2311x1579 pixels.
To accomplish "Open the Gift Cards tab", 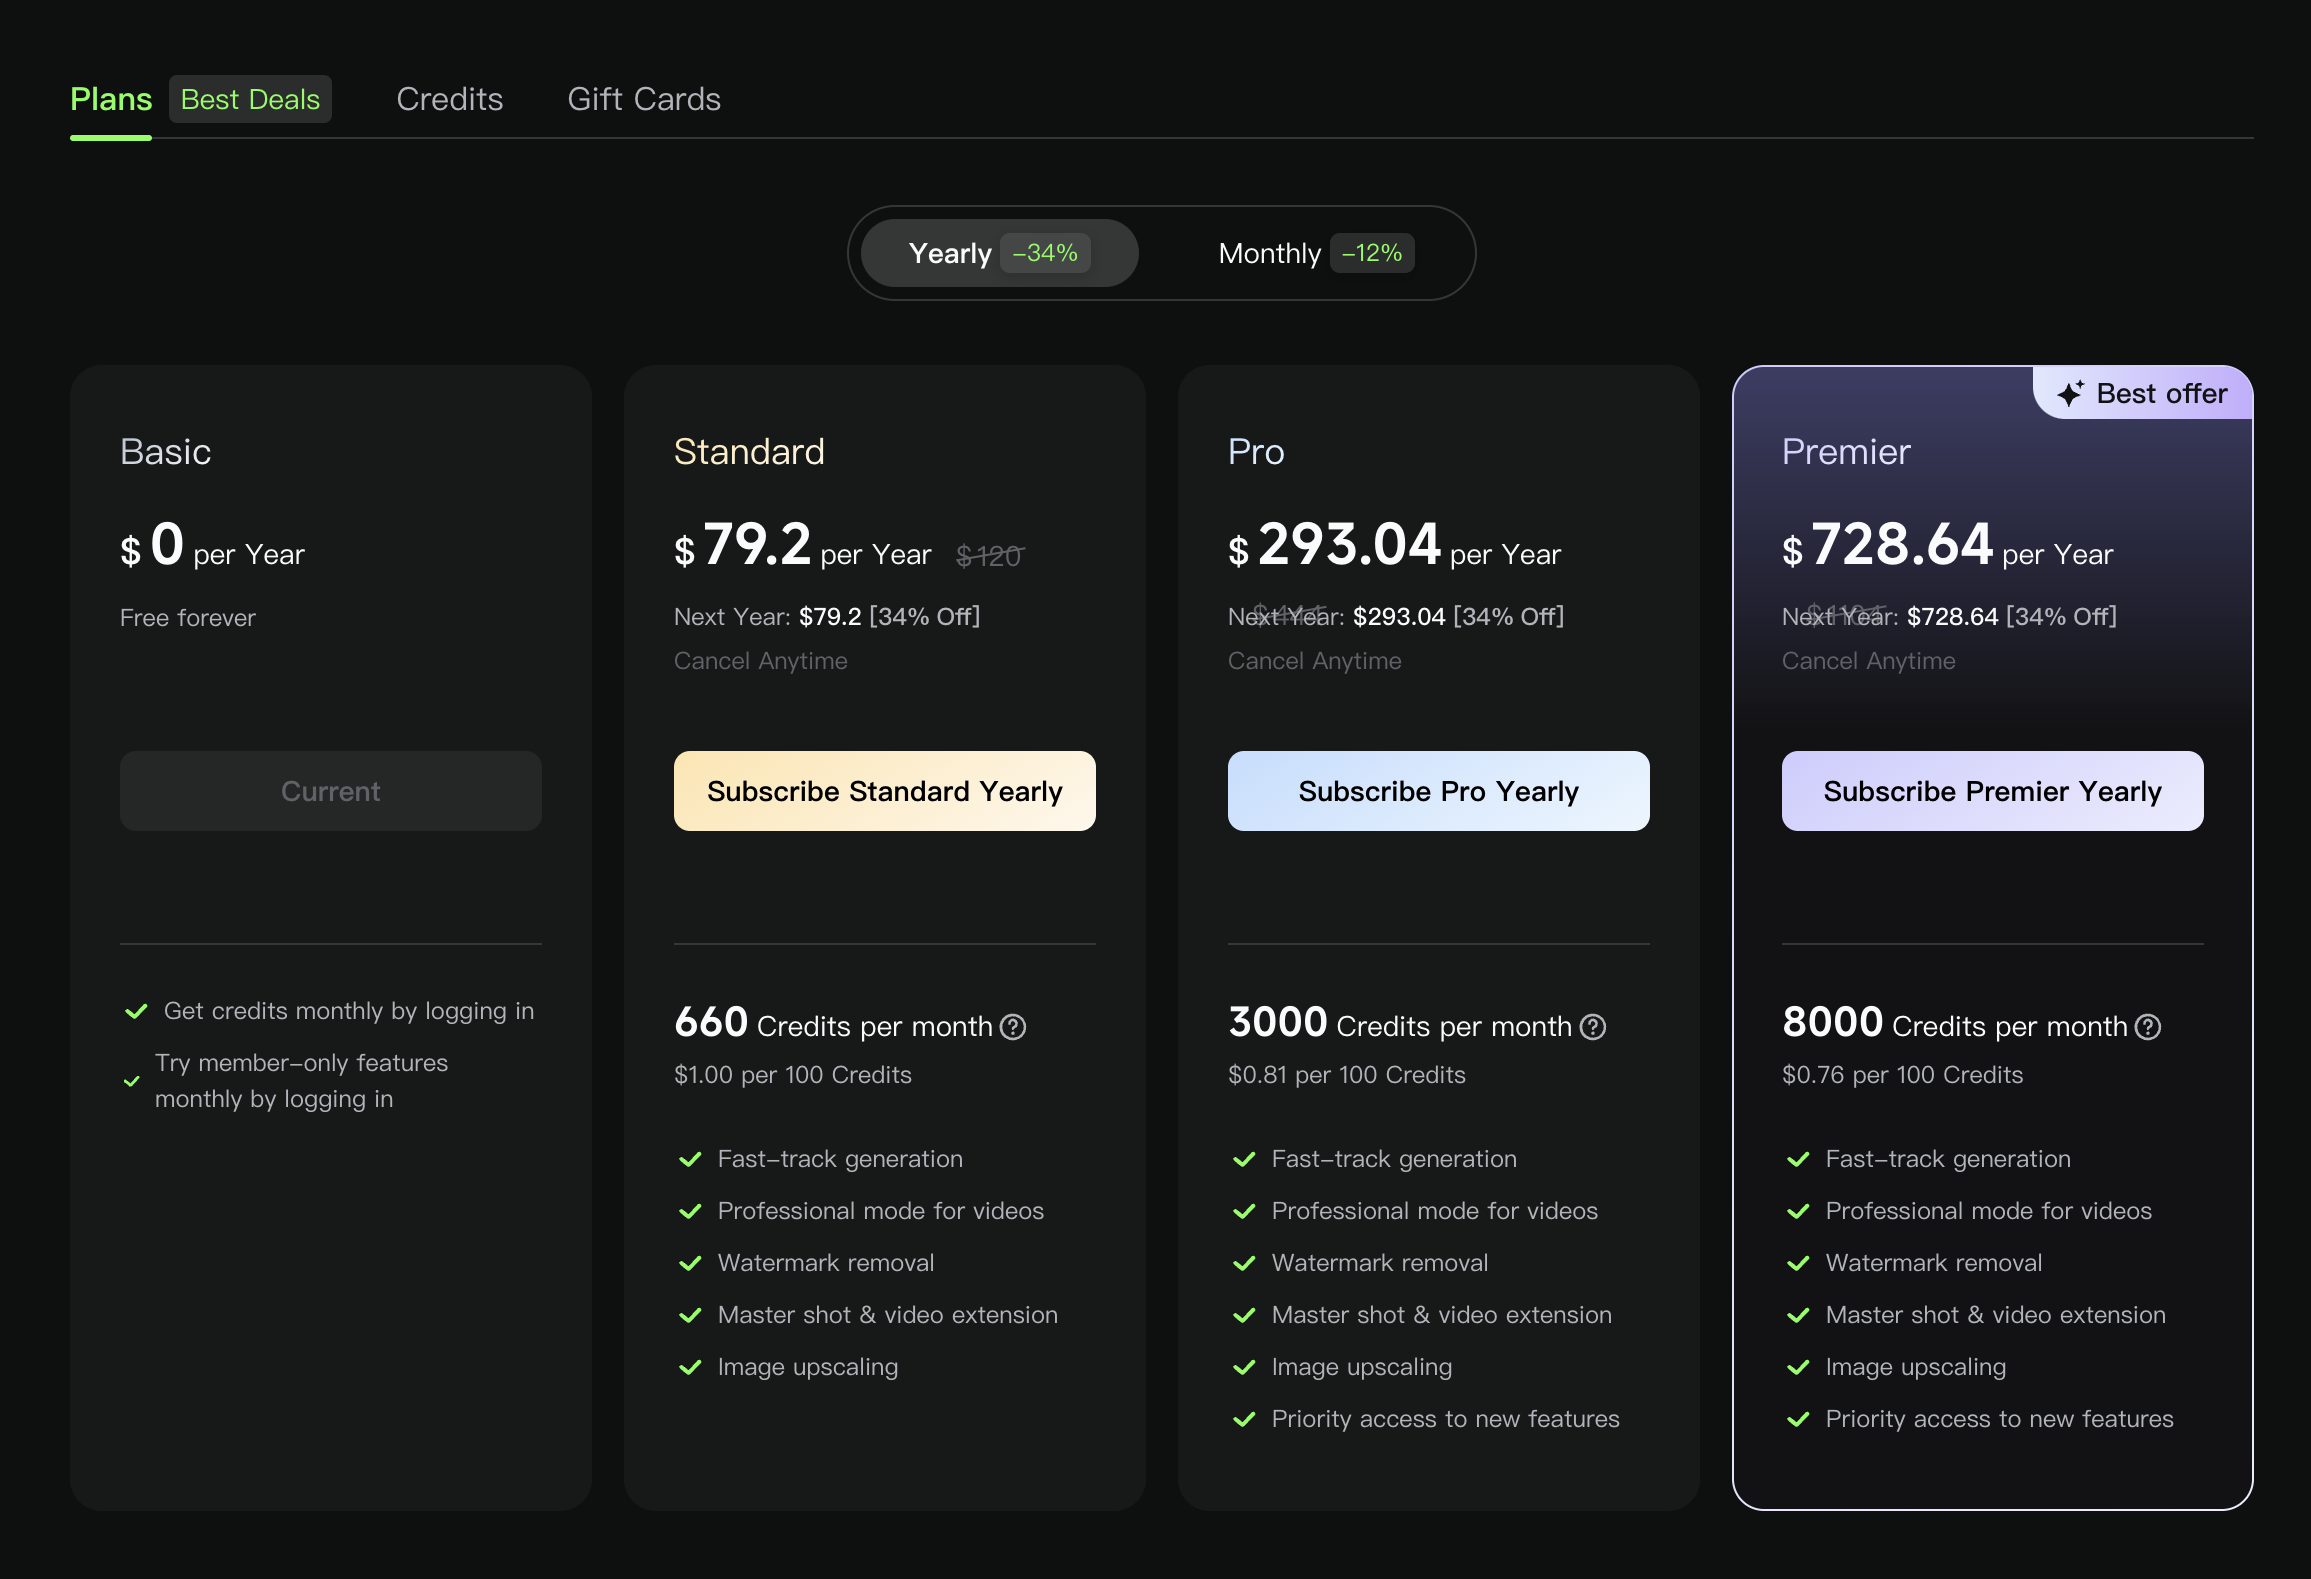I will point(644,98).
